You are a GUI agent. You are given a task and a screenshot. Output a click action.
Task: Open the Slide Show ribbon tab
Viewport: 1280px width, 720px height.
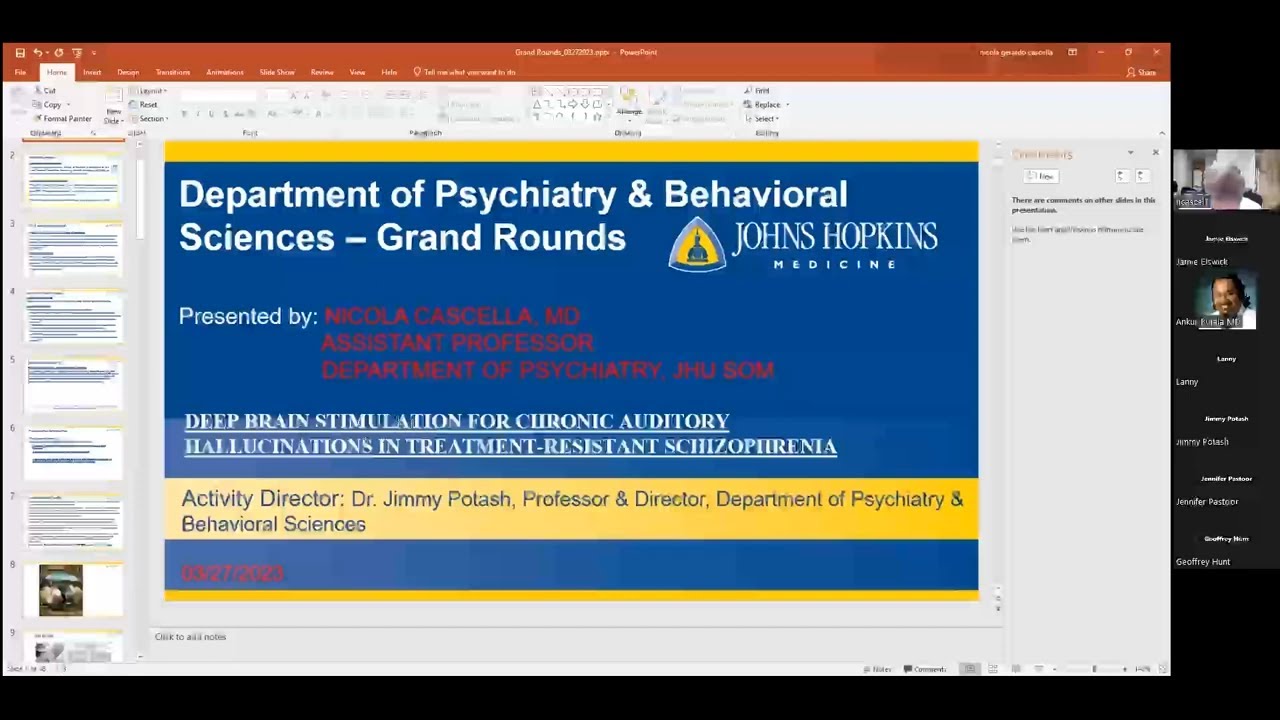pyautogui.click(x=277, y=72)
